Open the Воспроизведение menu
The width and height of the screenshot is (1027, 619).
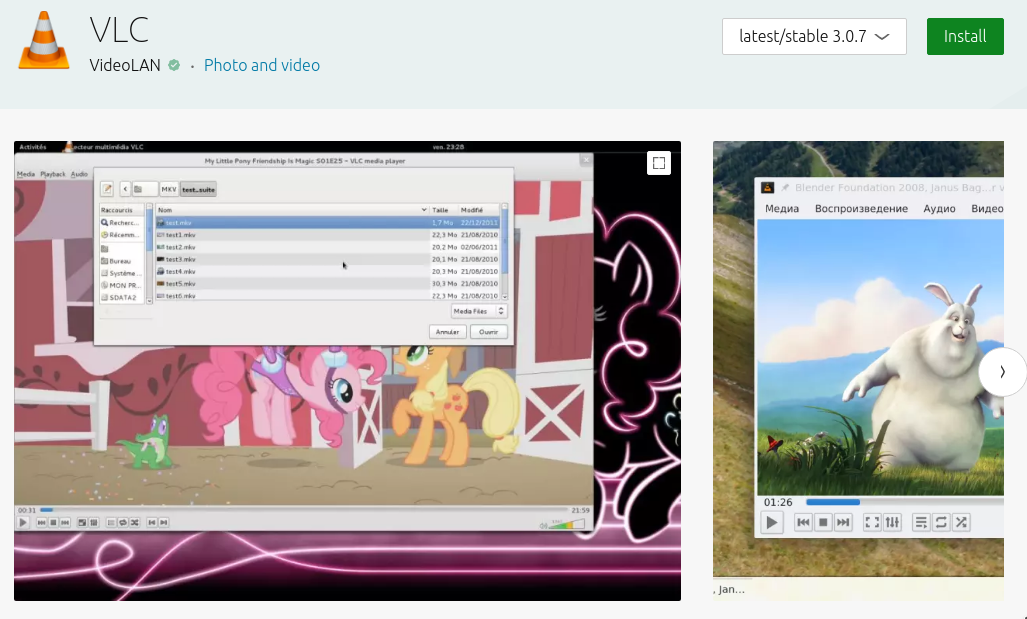point(861,208)
